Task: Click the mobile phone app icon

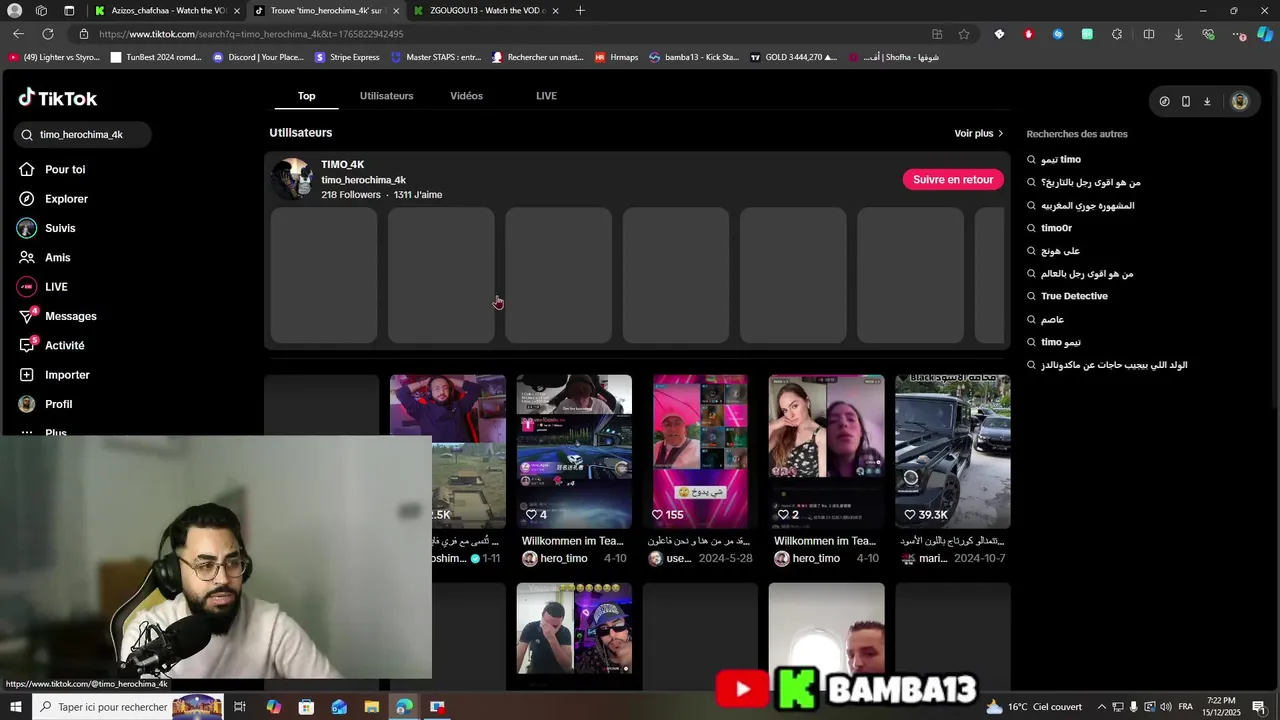Action: coord(1185,101)
